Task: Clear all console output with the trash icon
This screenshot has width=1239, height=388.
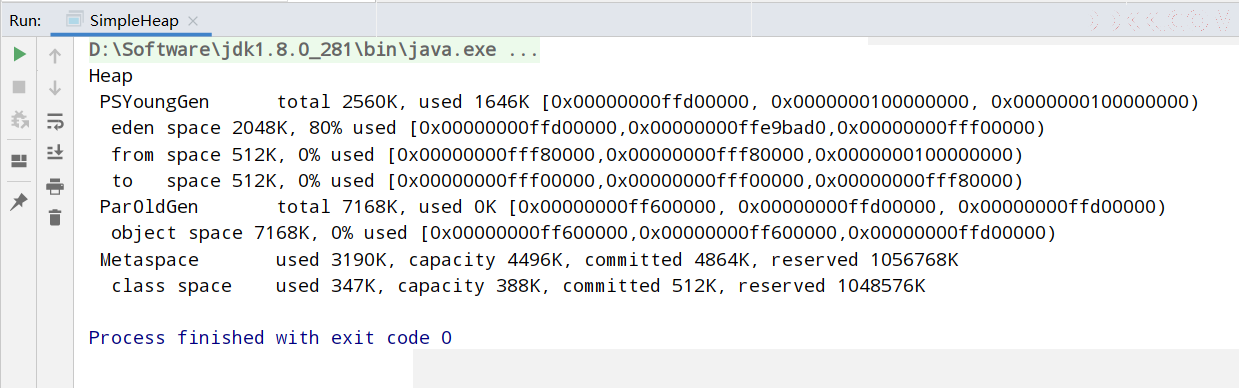Action: [x=55, y=217]
